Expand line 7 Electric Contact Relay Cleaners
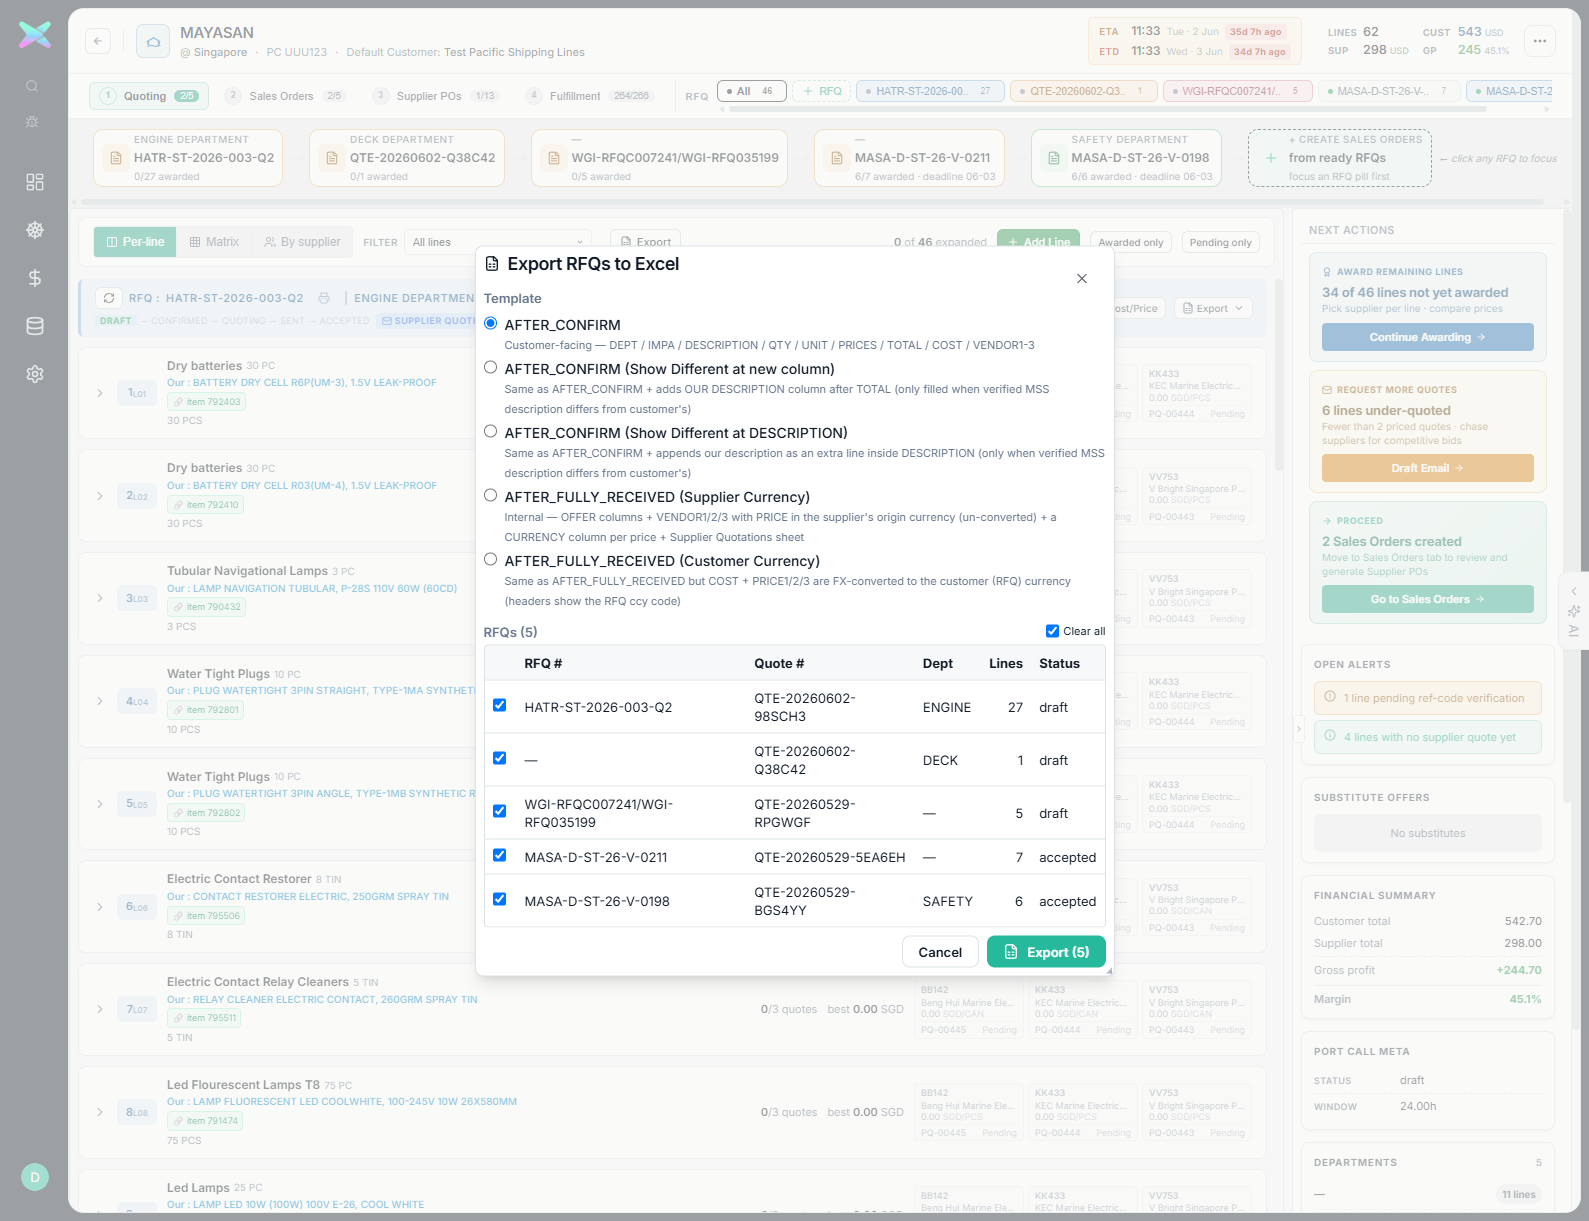 coord(100,1009)
